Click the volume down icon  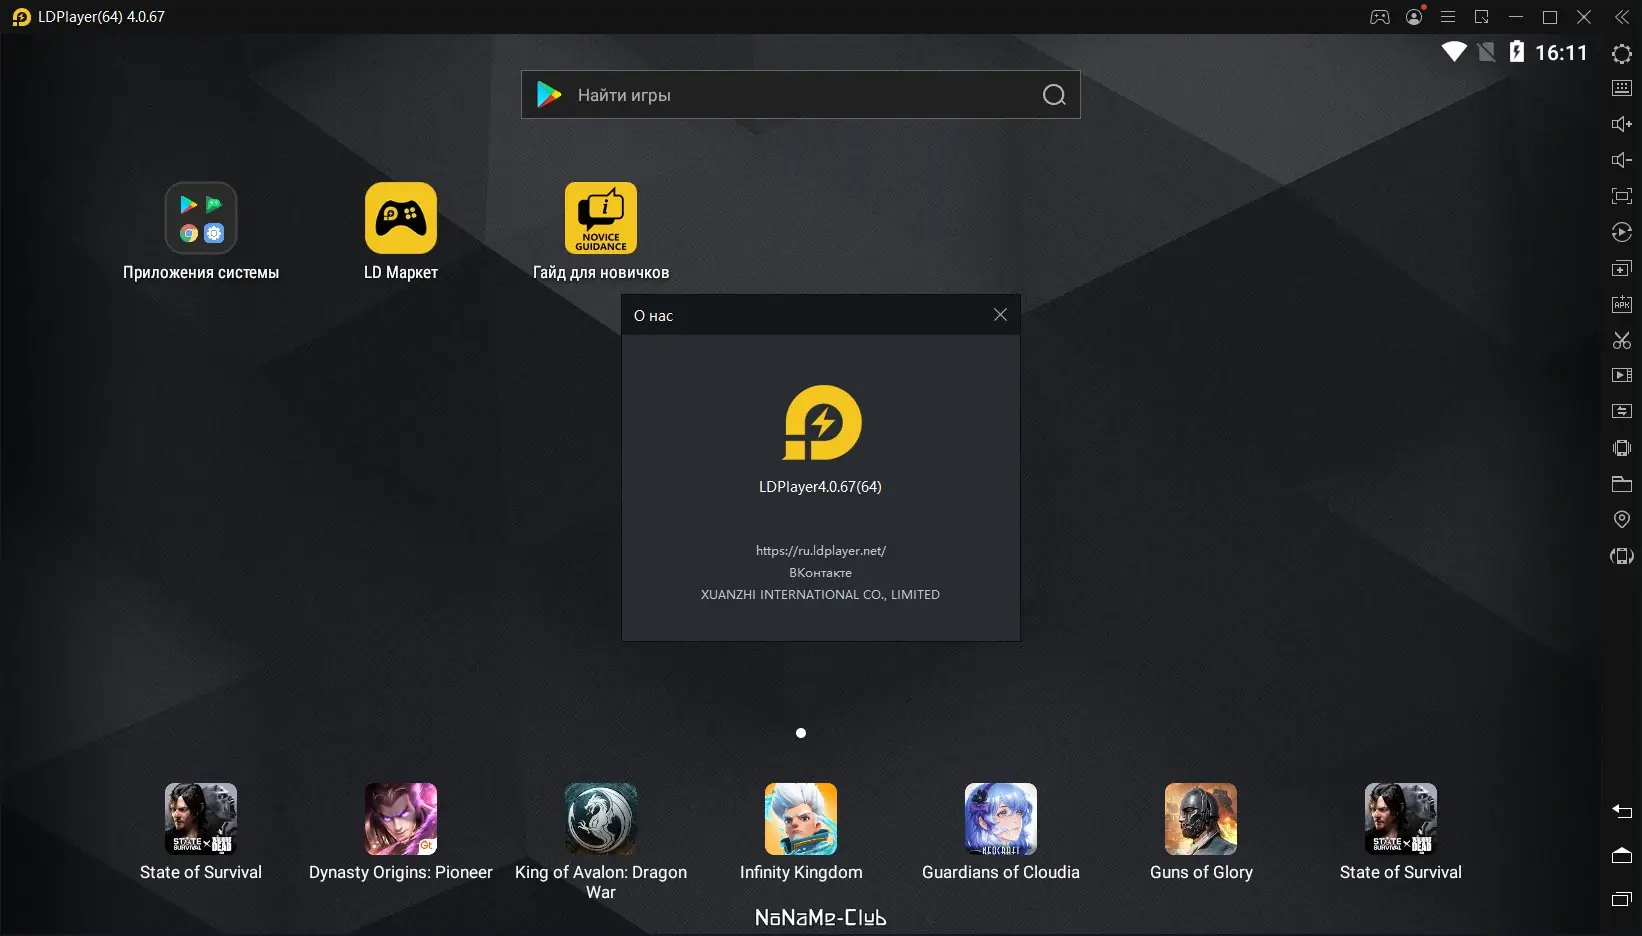click(x=1622, y=160)
